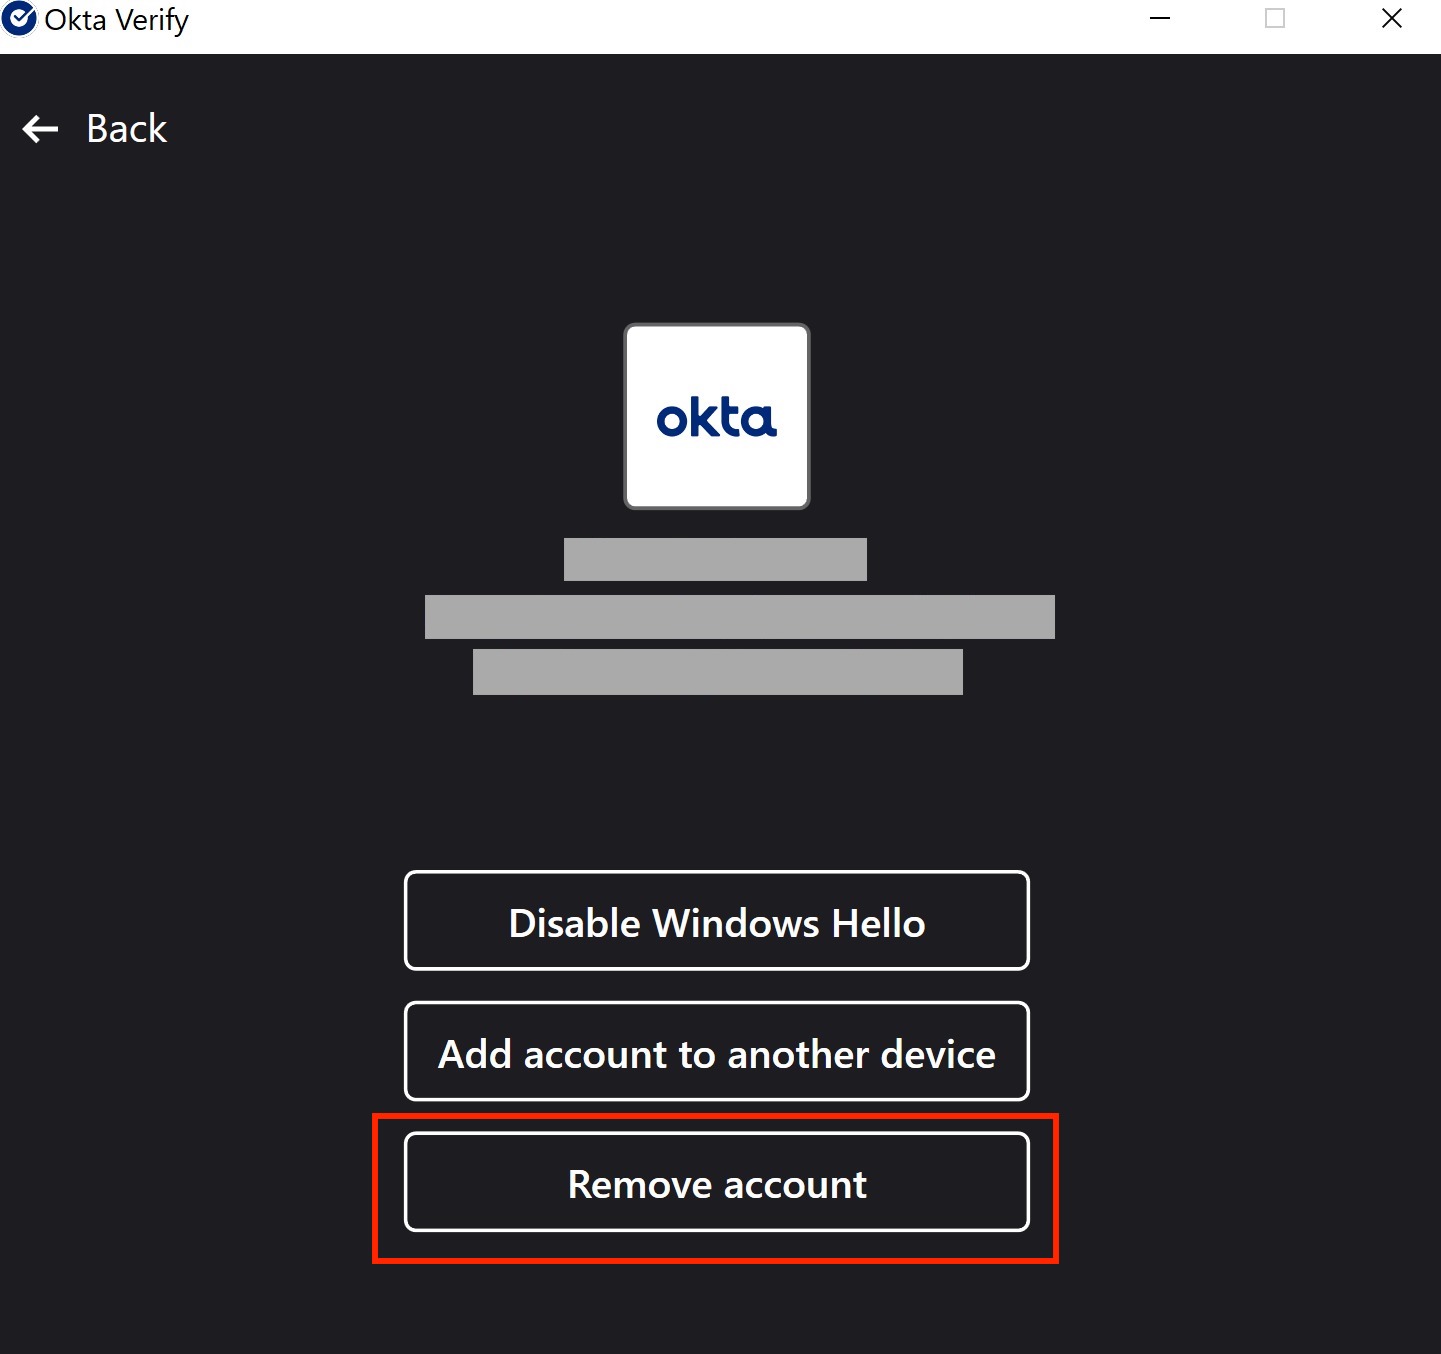The image size is (1441, 1354).
Task: Click the word "Hello" on the Disable button
Action: pyautogui.click(x=878, y=923)
